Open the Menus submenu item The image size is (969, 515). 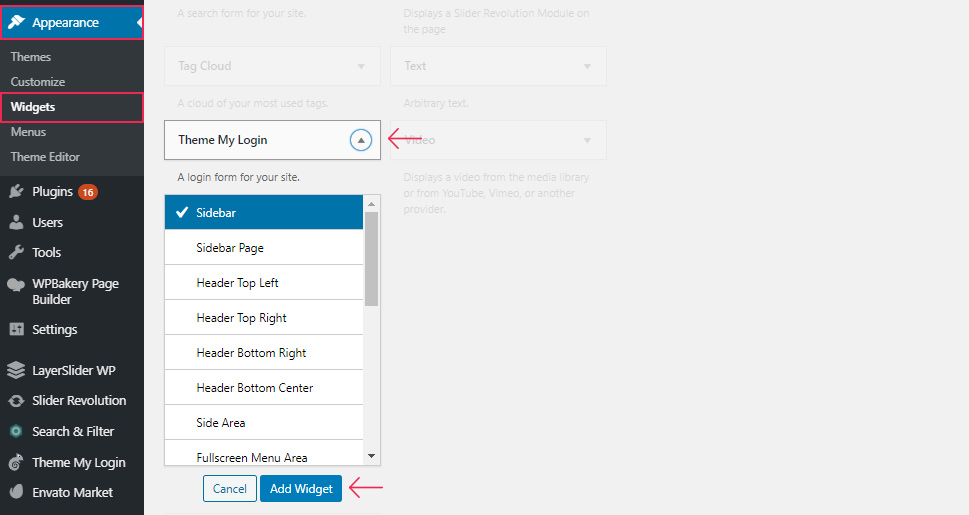pyautogui.click(x=28, y=132)
